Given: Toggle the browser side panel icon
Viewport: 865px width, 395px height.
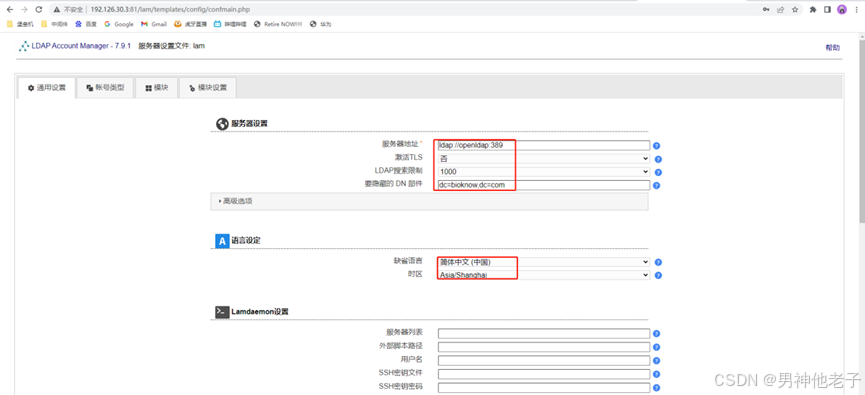Looking at the screenshot, I should (827, 9).
